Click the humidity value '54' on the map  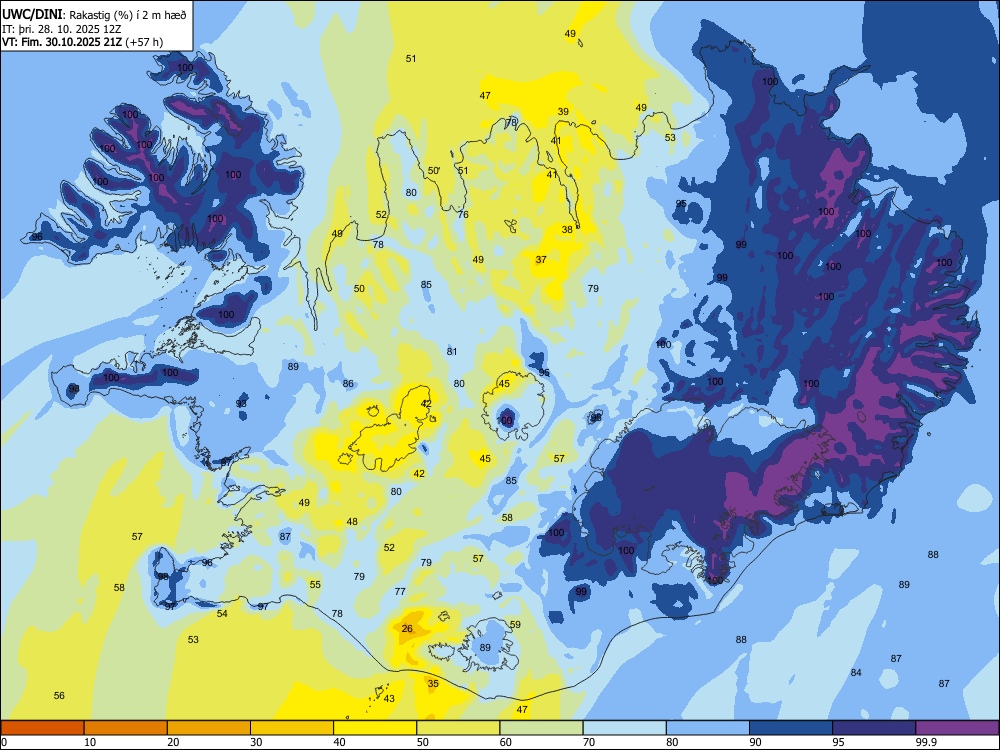[x=222, y=614]
